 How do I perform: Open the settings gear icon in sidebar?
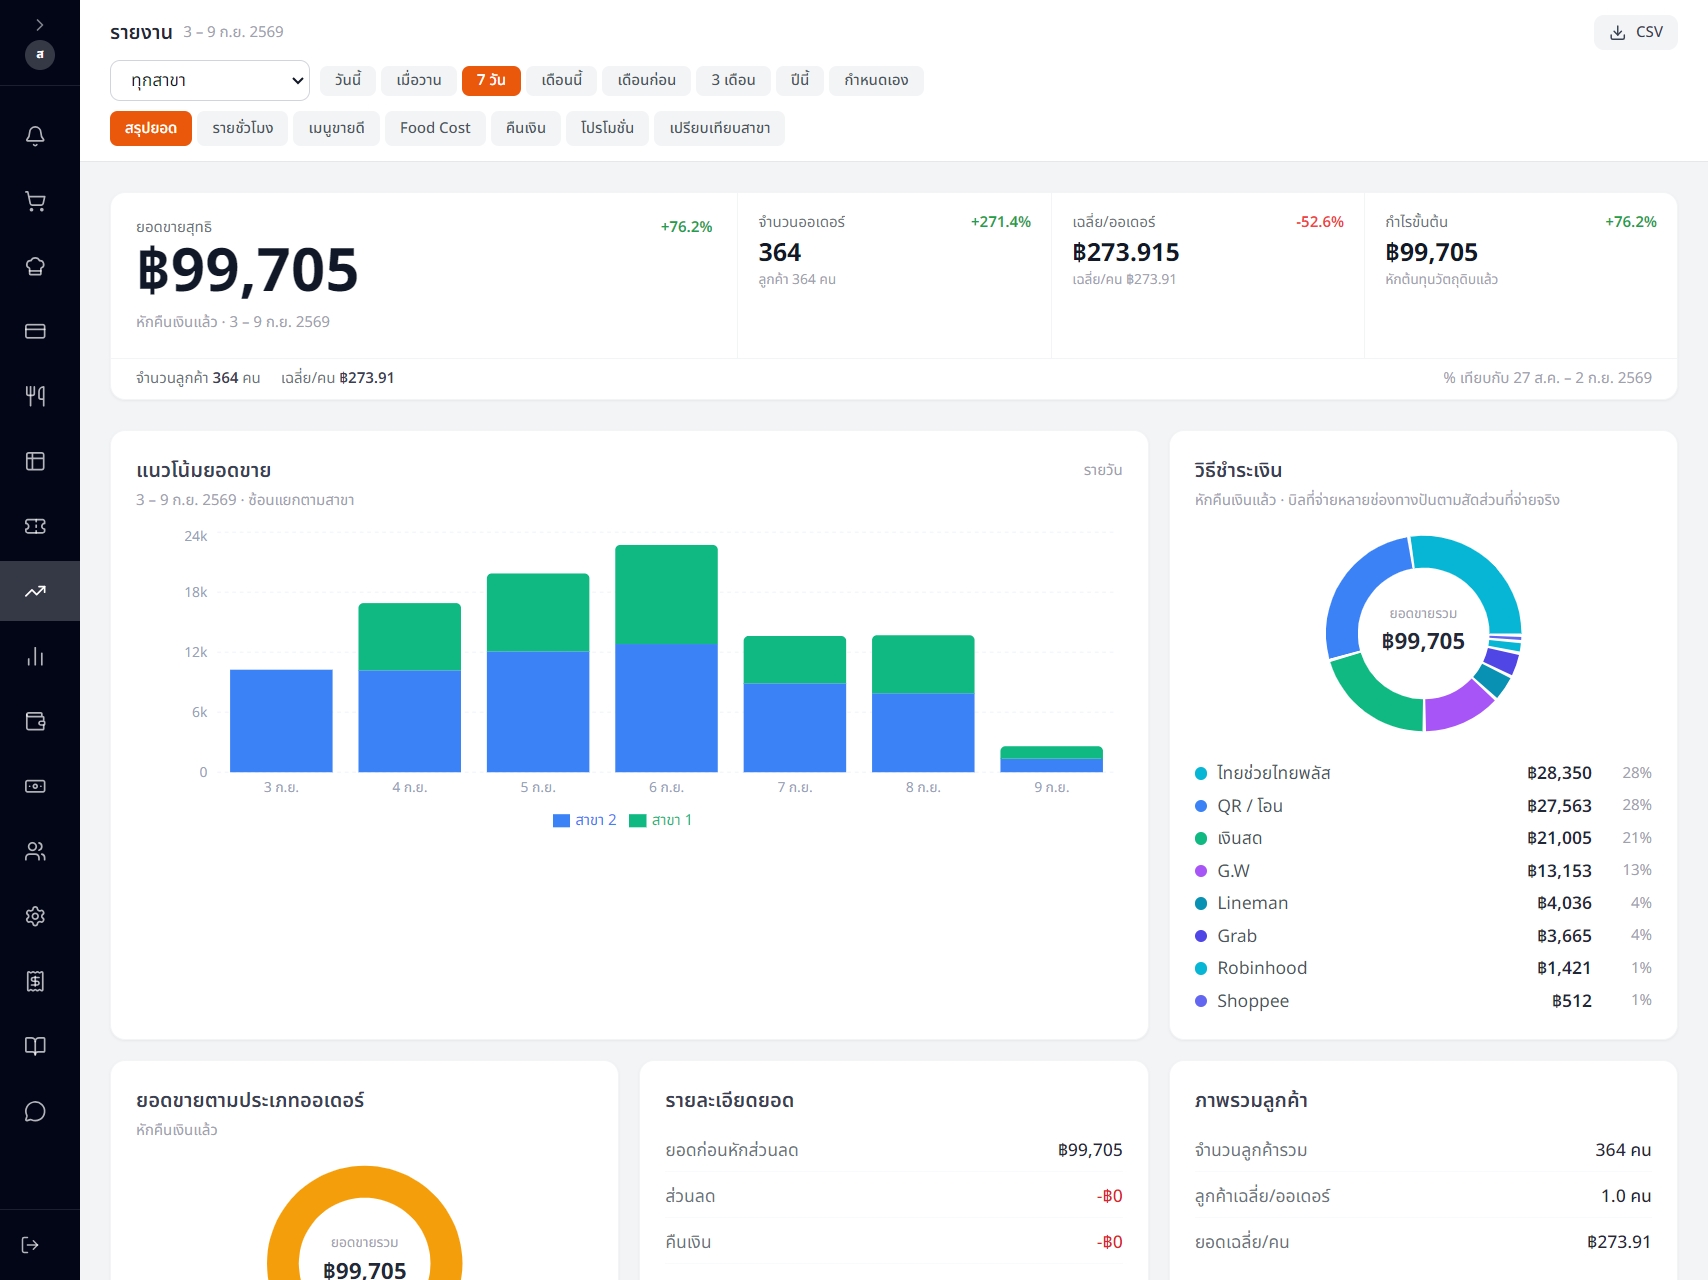tap(35, 916)
